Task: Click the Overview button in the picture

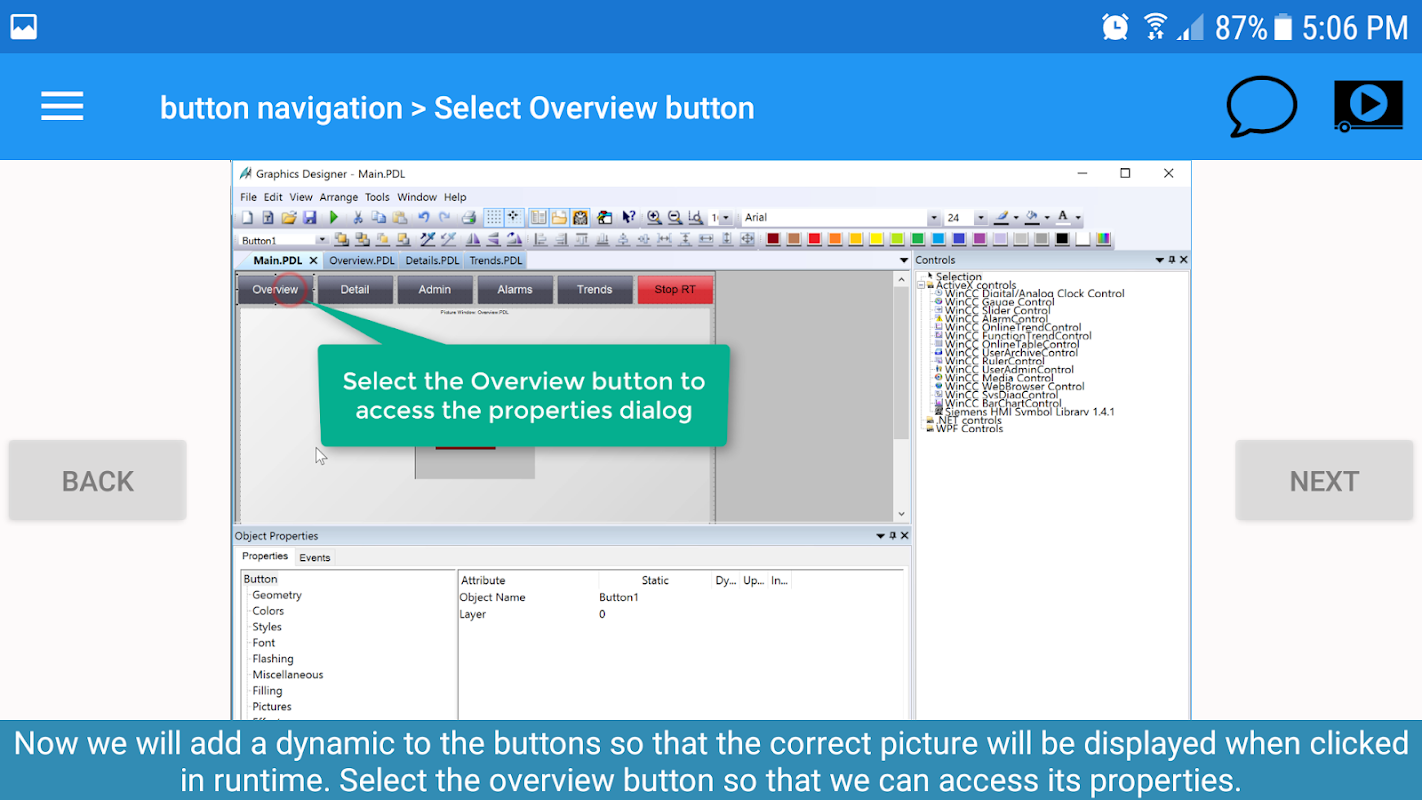Action: (275, 289)
